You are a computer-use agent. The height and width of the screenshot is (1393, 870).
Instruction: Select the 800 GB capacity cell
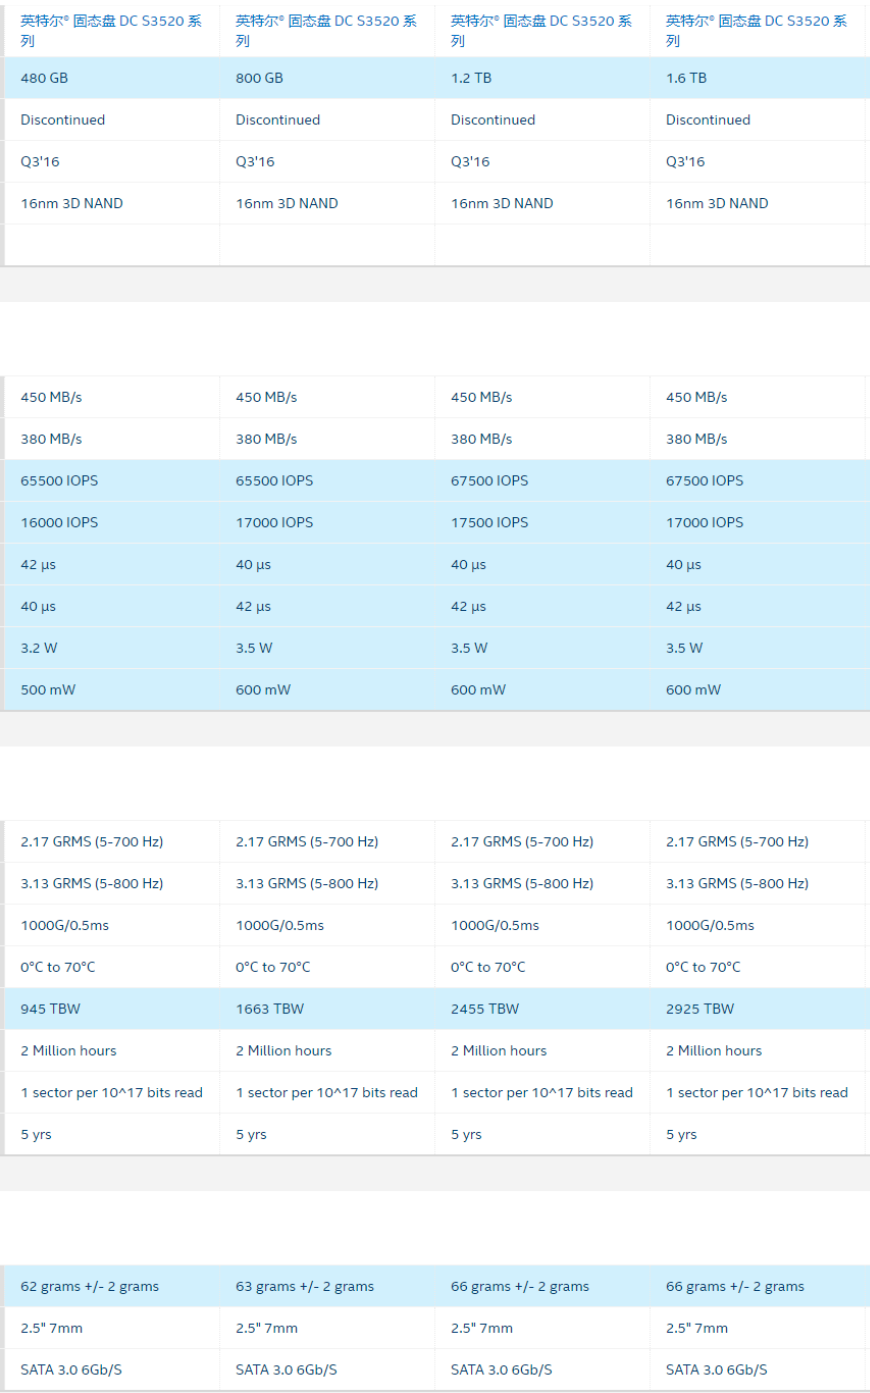click(327, 78)
